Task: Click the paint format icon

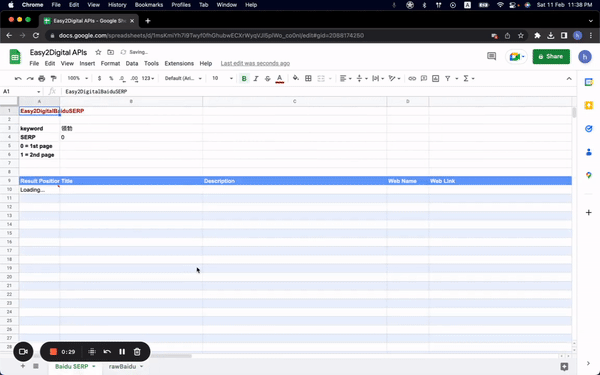Action: pyautogui.click(x=54, y=78)
